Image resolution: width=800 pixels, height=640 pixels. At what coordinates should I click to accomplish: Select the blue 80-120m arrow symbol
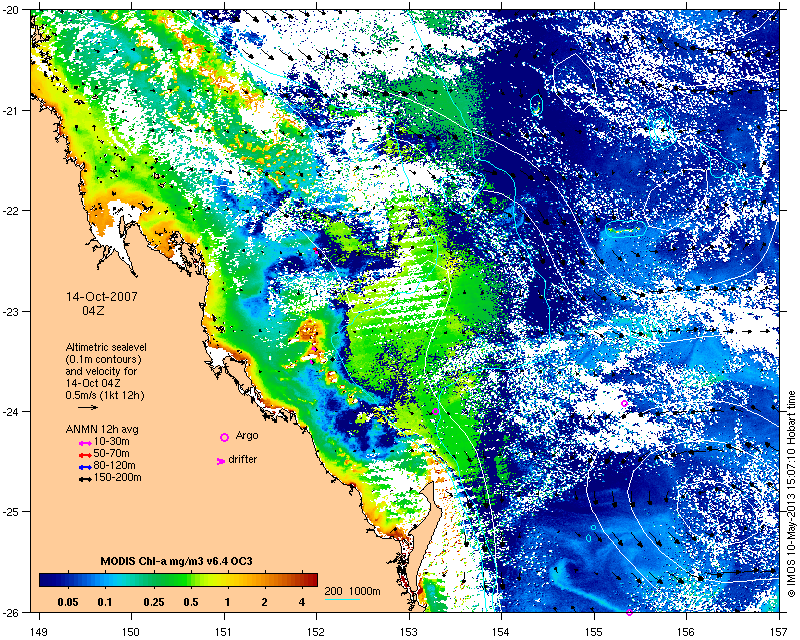85,467
